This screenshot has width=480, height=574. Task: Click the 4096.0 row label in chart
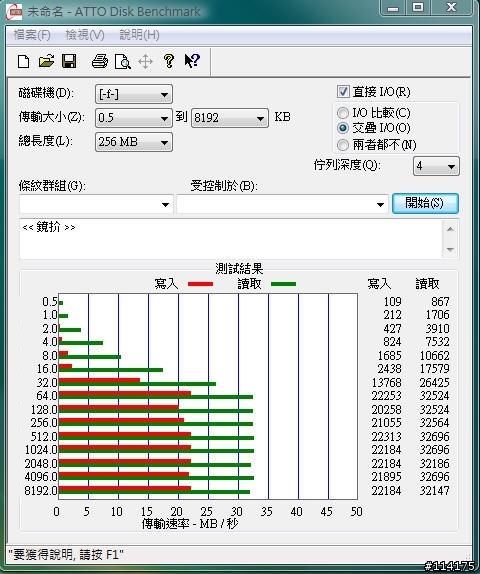(x=41, y=477)
